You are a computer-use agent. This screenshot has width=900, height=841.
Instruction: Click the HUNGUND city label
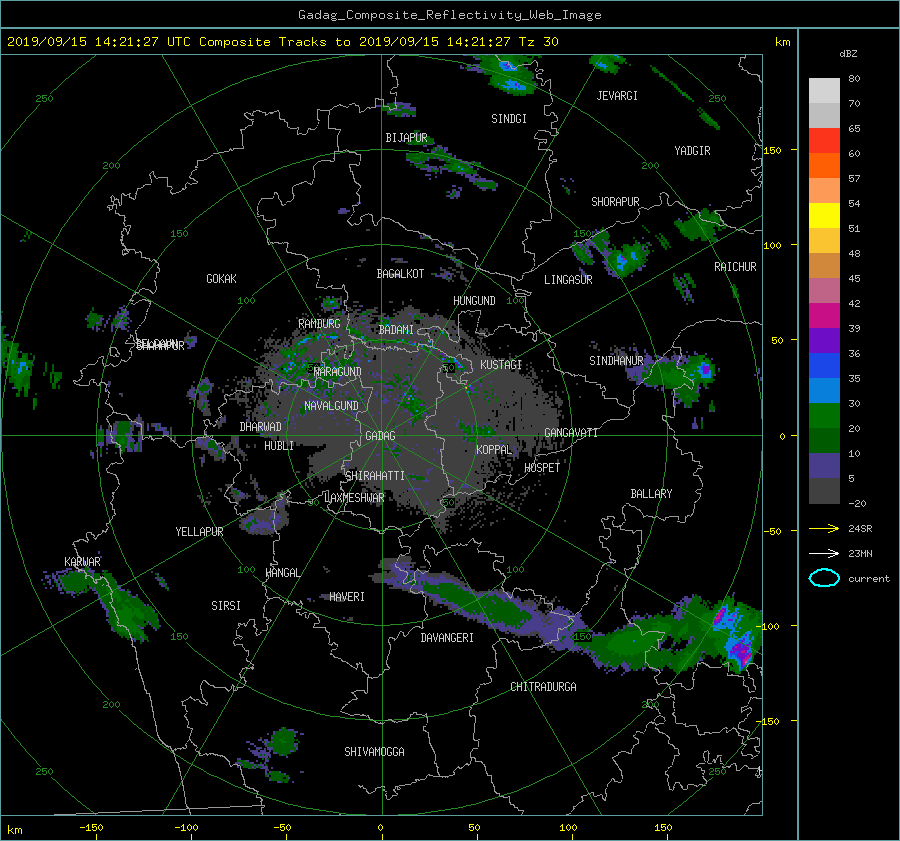coord(474,301)
